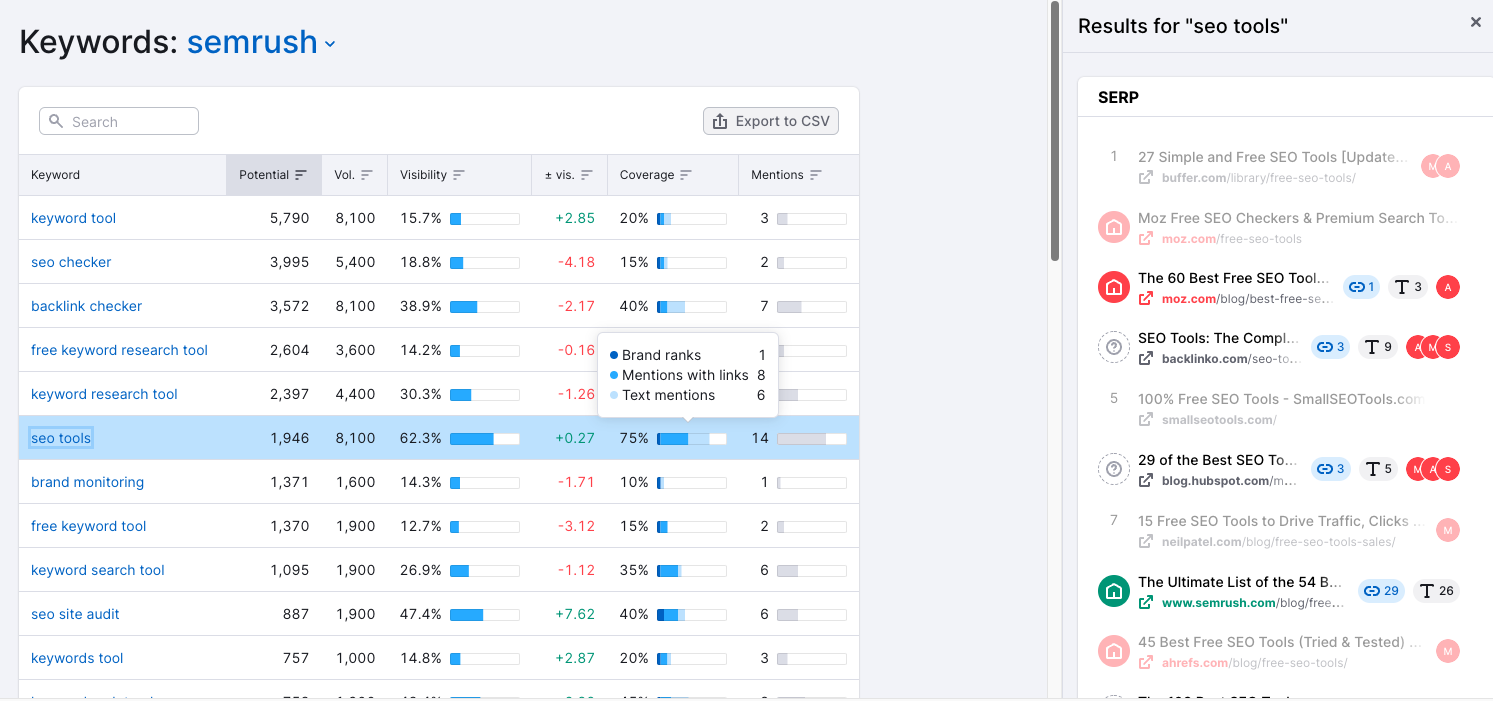Click the link badge showing 1 on moz result
Viewport: 1493px width, 701px height.
click(1362, 287)
